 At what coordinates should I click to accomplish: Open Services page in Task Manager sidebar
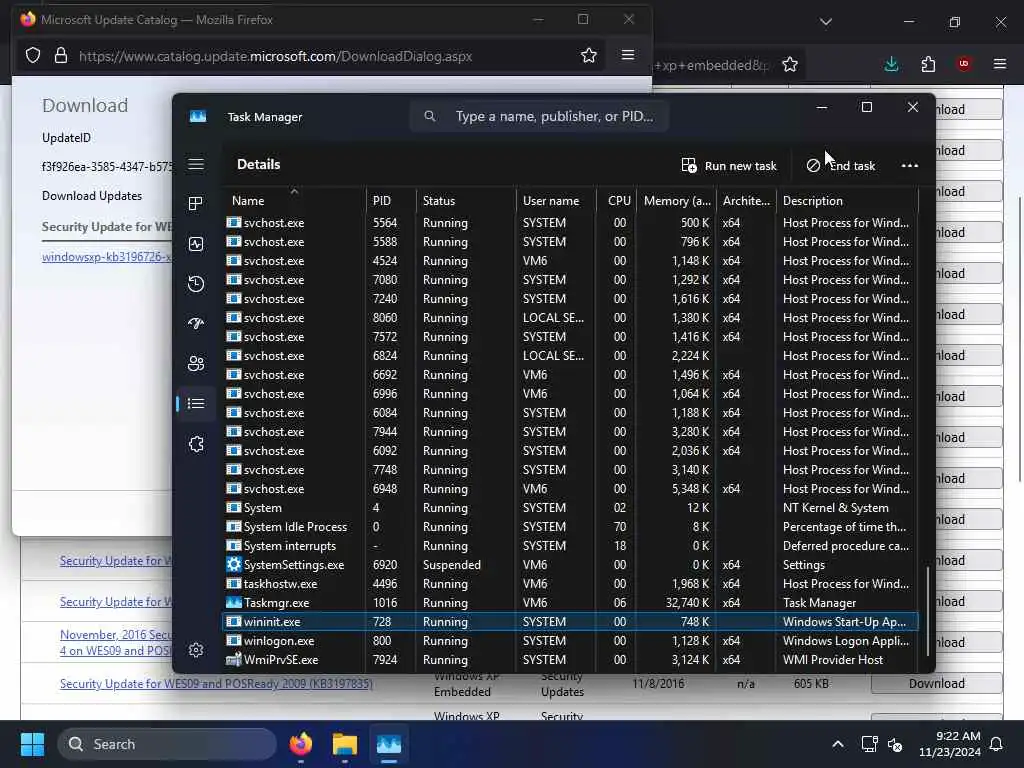(196, 444)
